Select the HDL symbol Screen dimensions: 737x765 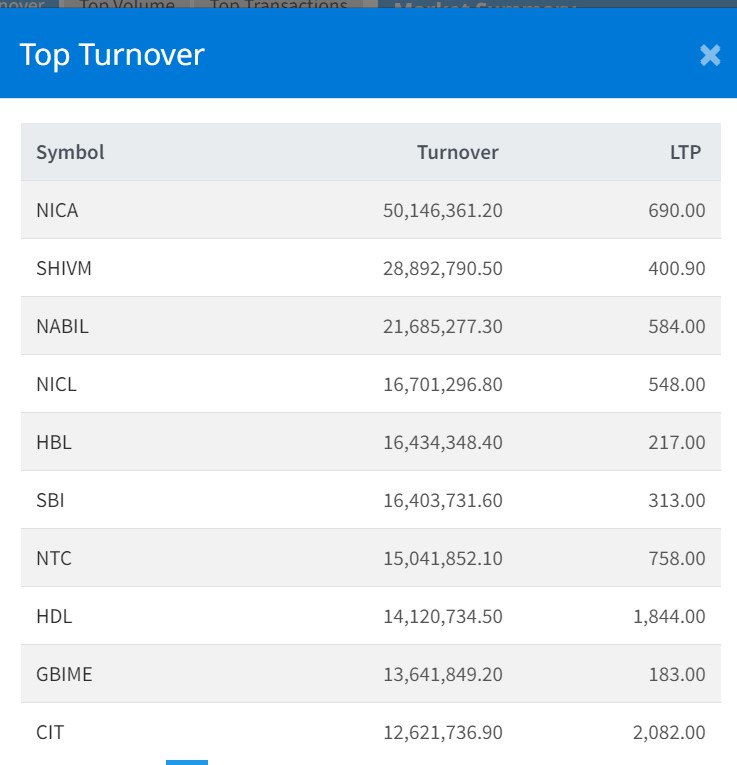coord(54,617)
